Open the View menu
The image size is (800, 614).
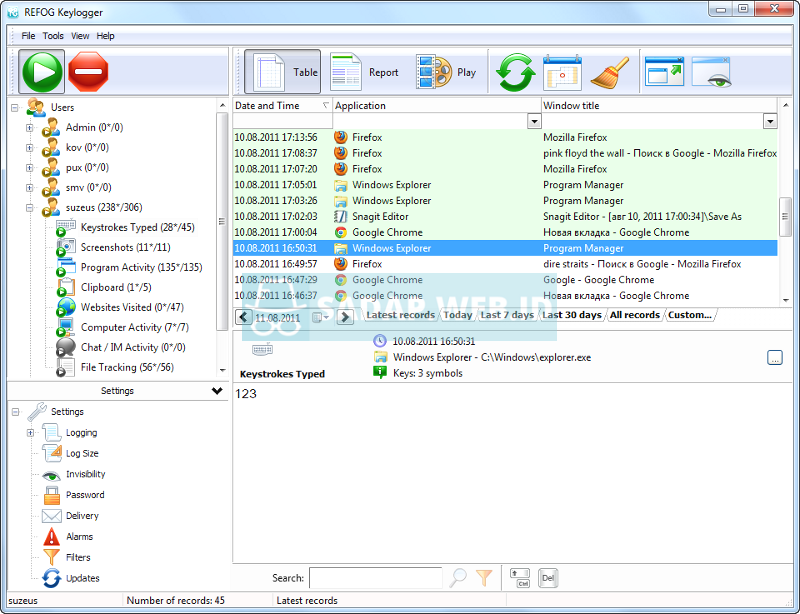pos(80,36)
